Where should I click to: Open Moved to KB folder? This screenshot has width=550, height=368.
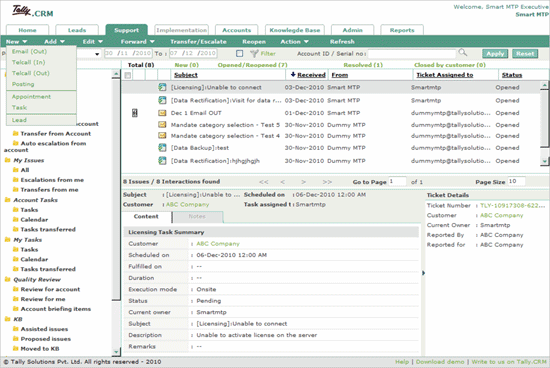(36, 349)
